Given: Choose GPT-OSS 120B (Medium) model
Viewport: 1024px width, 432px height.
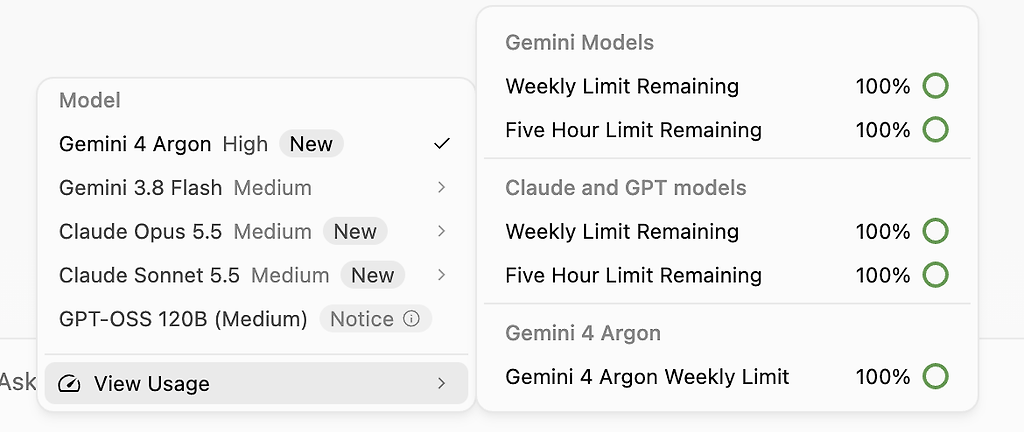Looking at the screenshot, I should pos(256,318).
